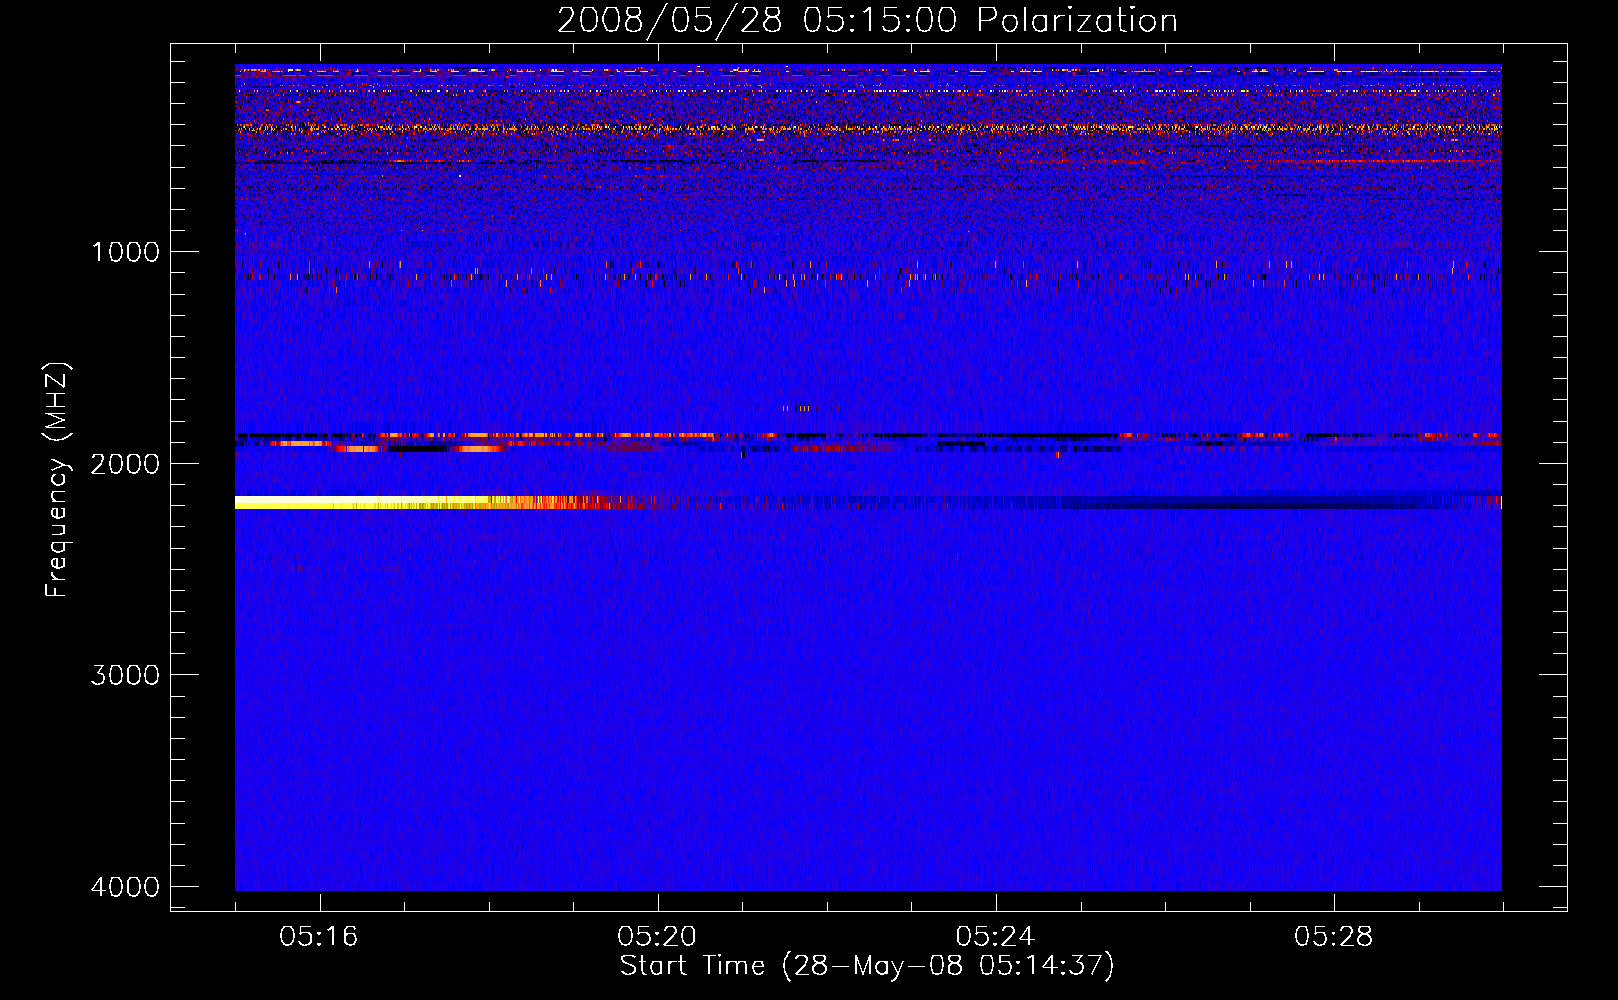Click the 05:20 time tick label
Screen dimensions: 1618x1000
657,937
